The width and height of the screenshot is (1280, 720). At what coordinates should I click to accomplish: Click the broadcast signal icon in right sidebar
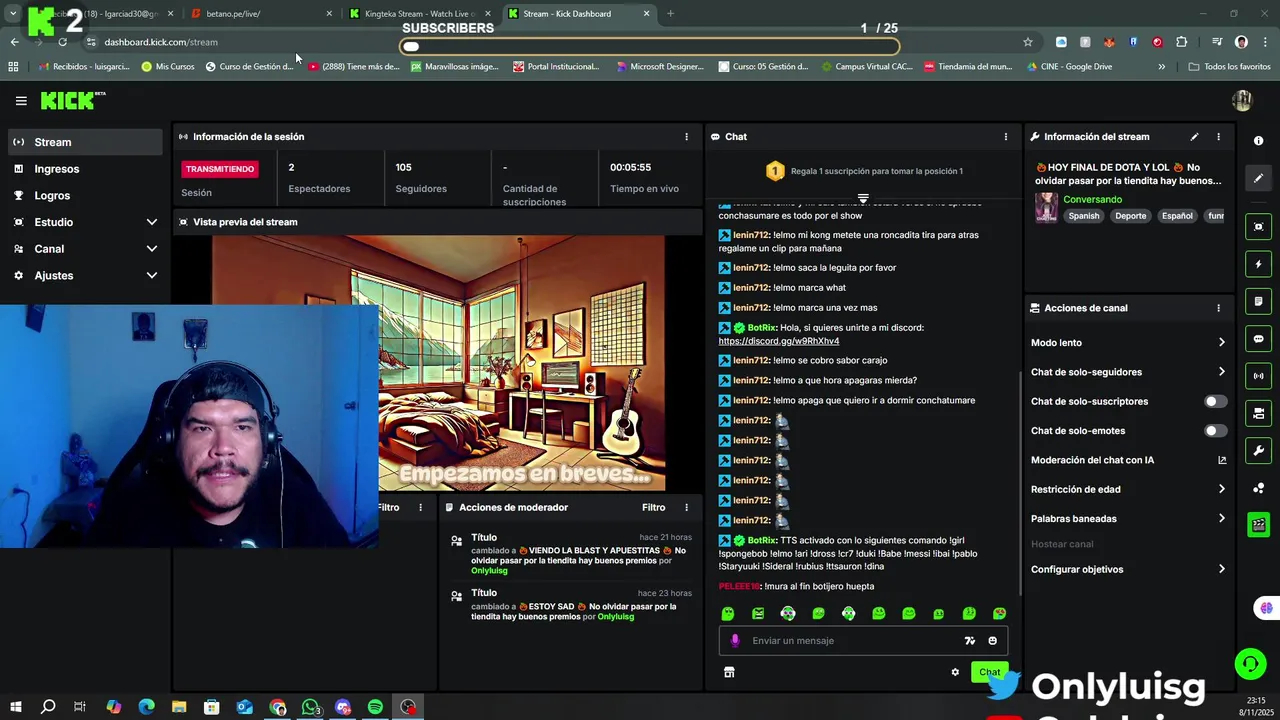point(1259,376)
